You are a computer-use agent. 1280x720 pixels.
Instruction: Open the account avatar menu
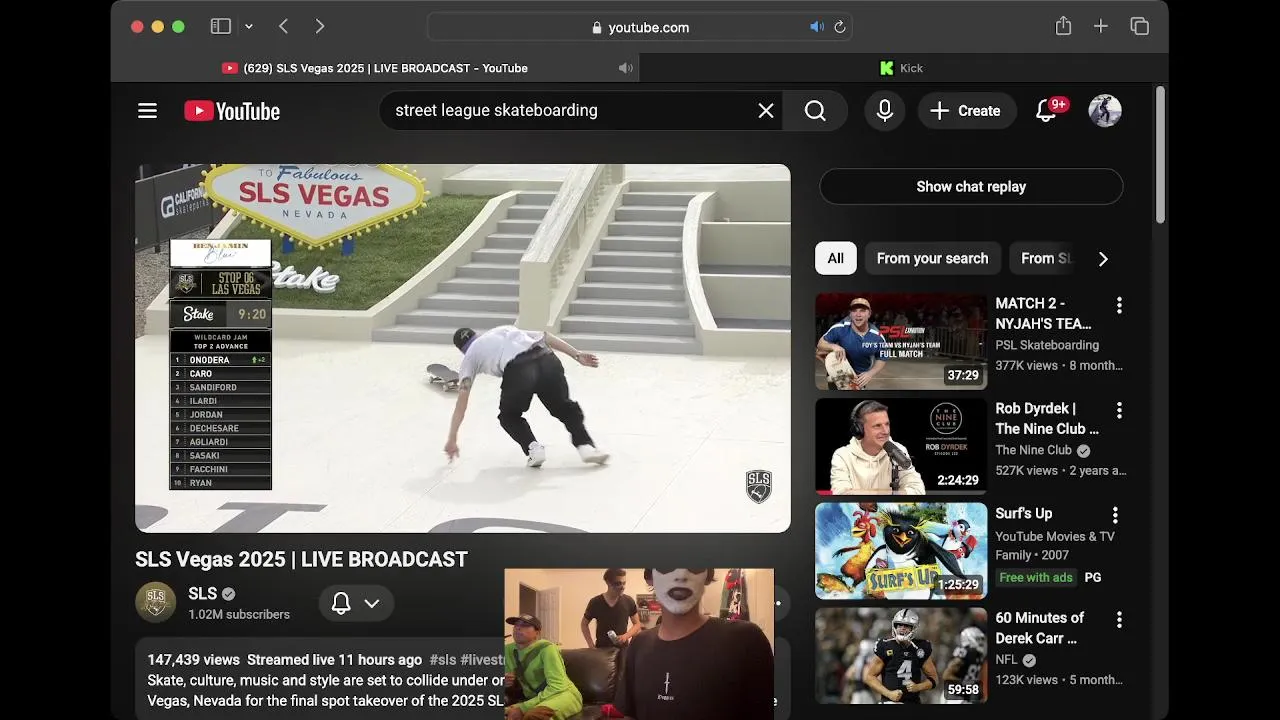point(1105,111)
